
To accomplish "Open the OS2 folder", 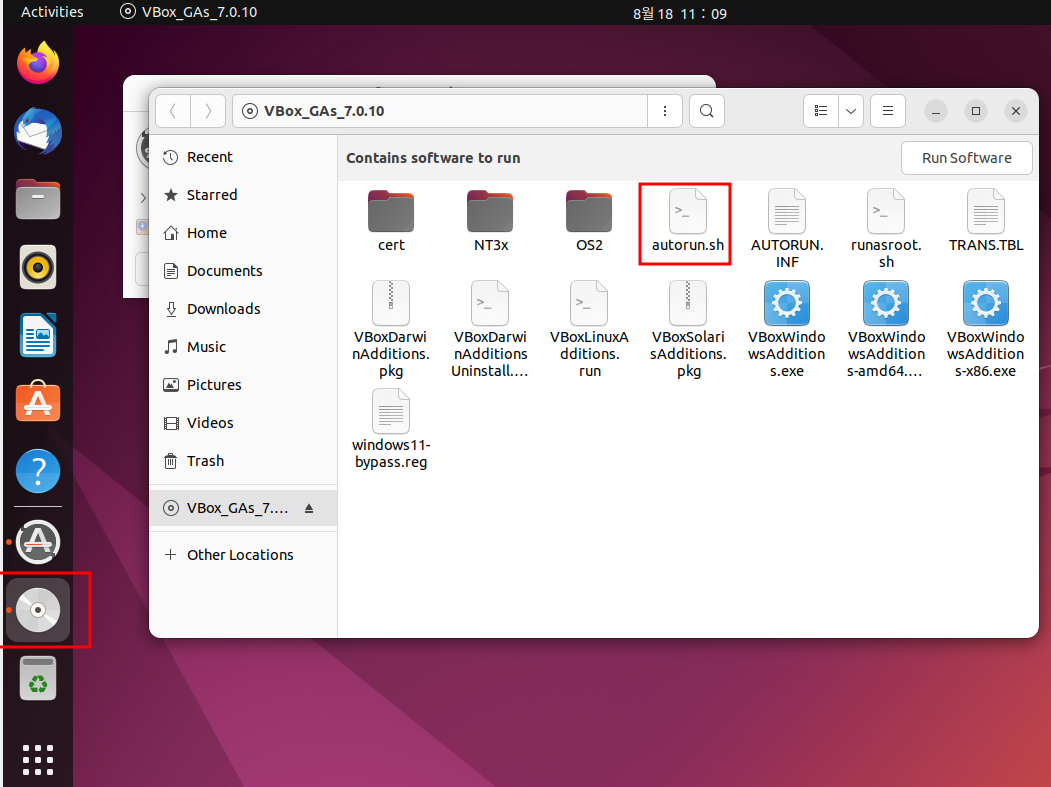I will point(589,221).
